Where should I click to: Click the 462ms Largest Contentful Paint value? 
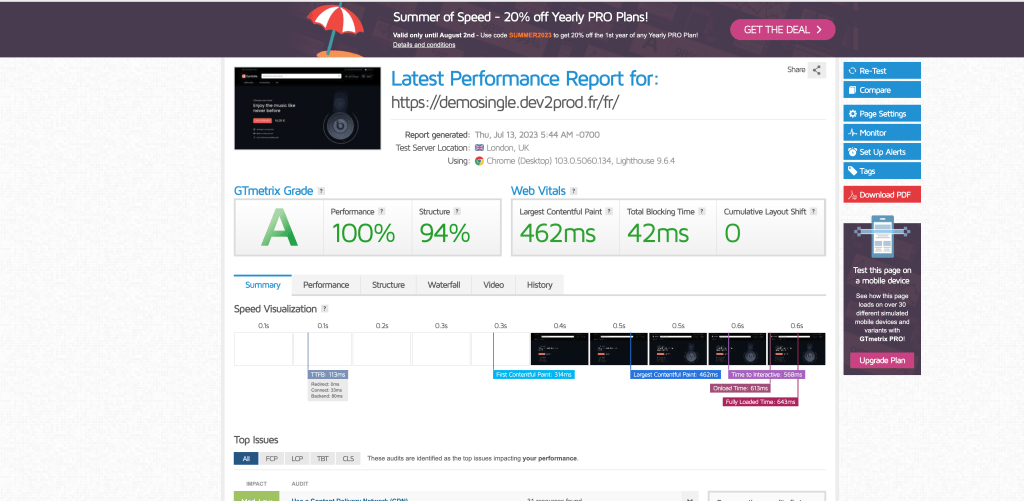point(558,234)
